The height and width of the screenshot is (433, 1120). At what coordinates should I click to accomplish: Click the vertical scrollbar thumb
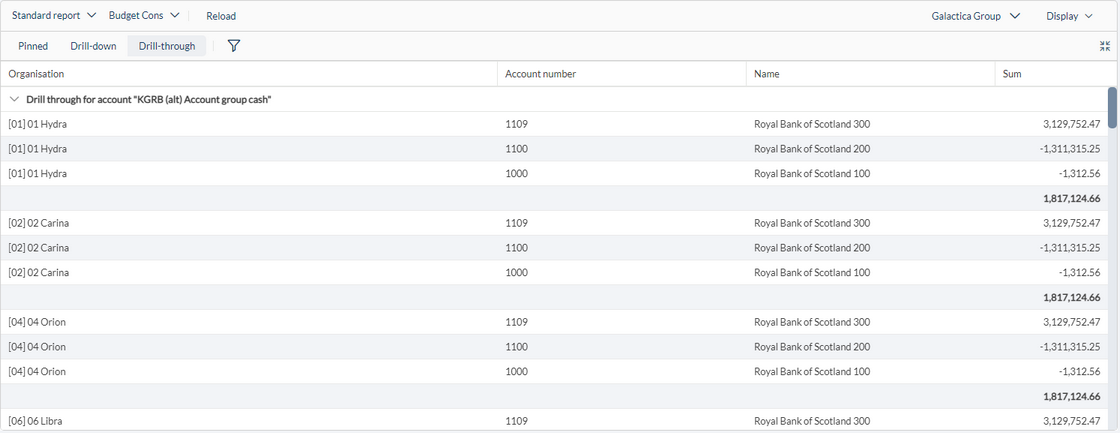(1112, 108)
